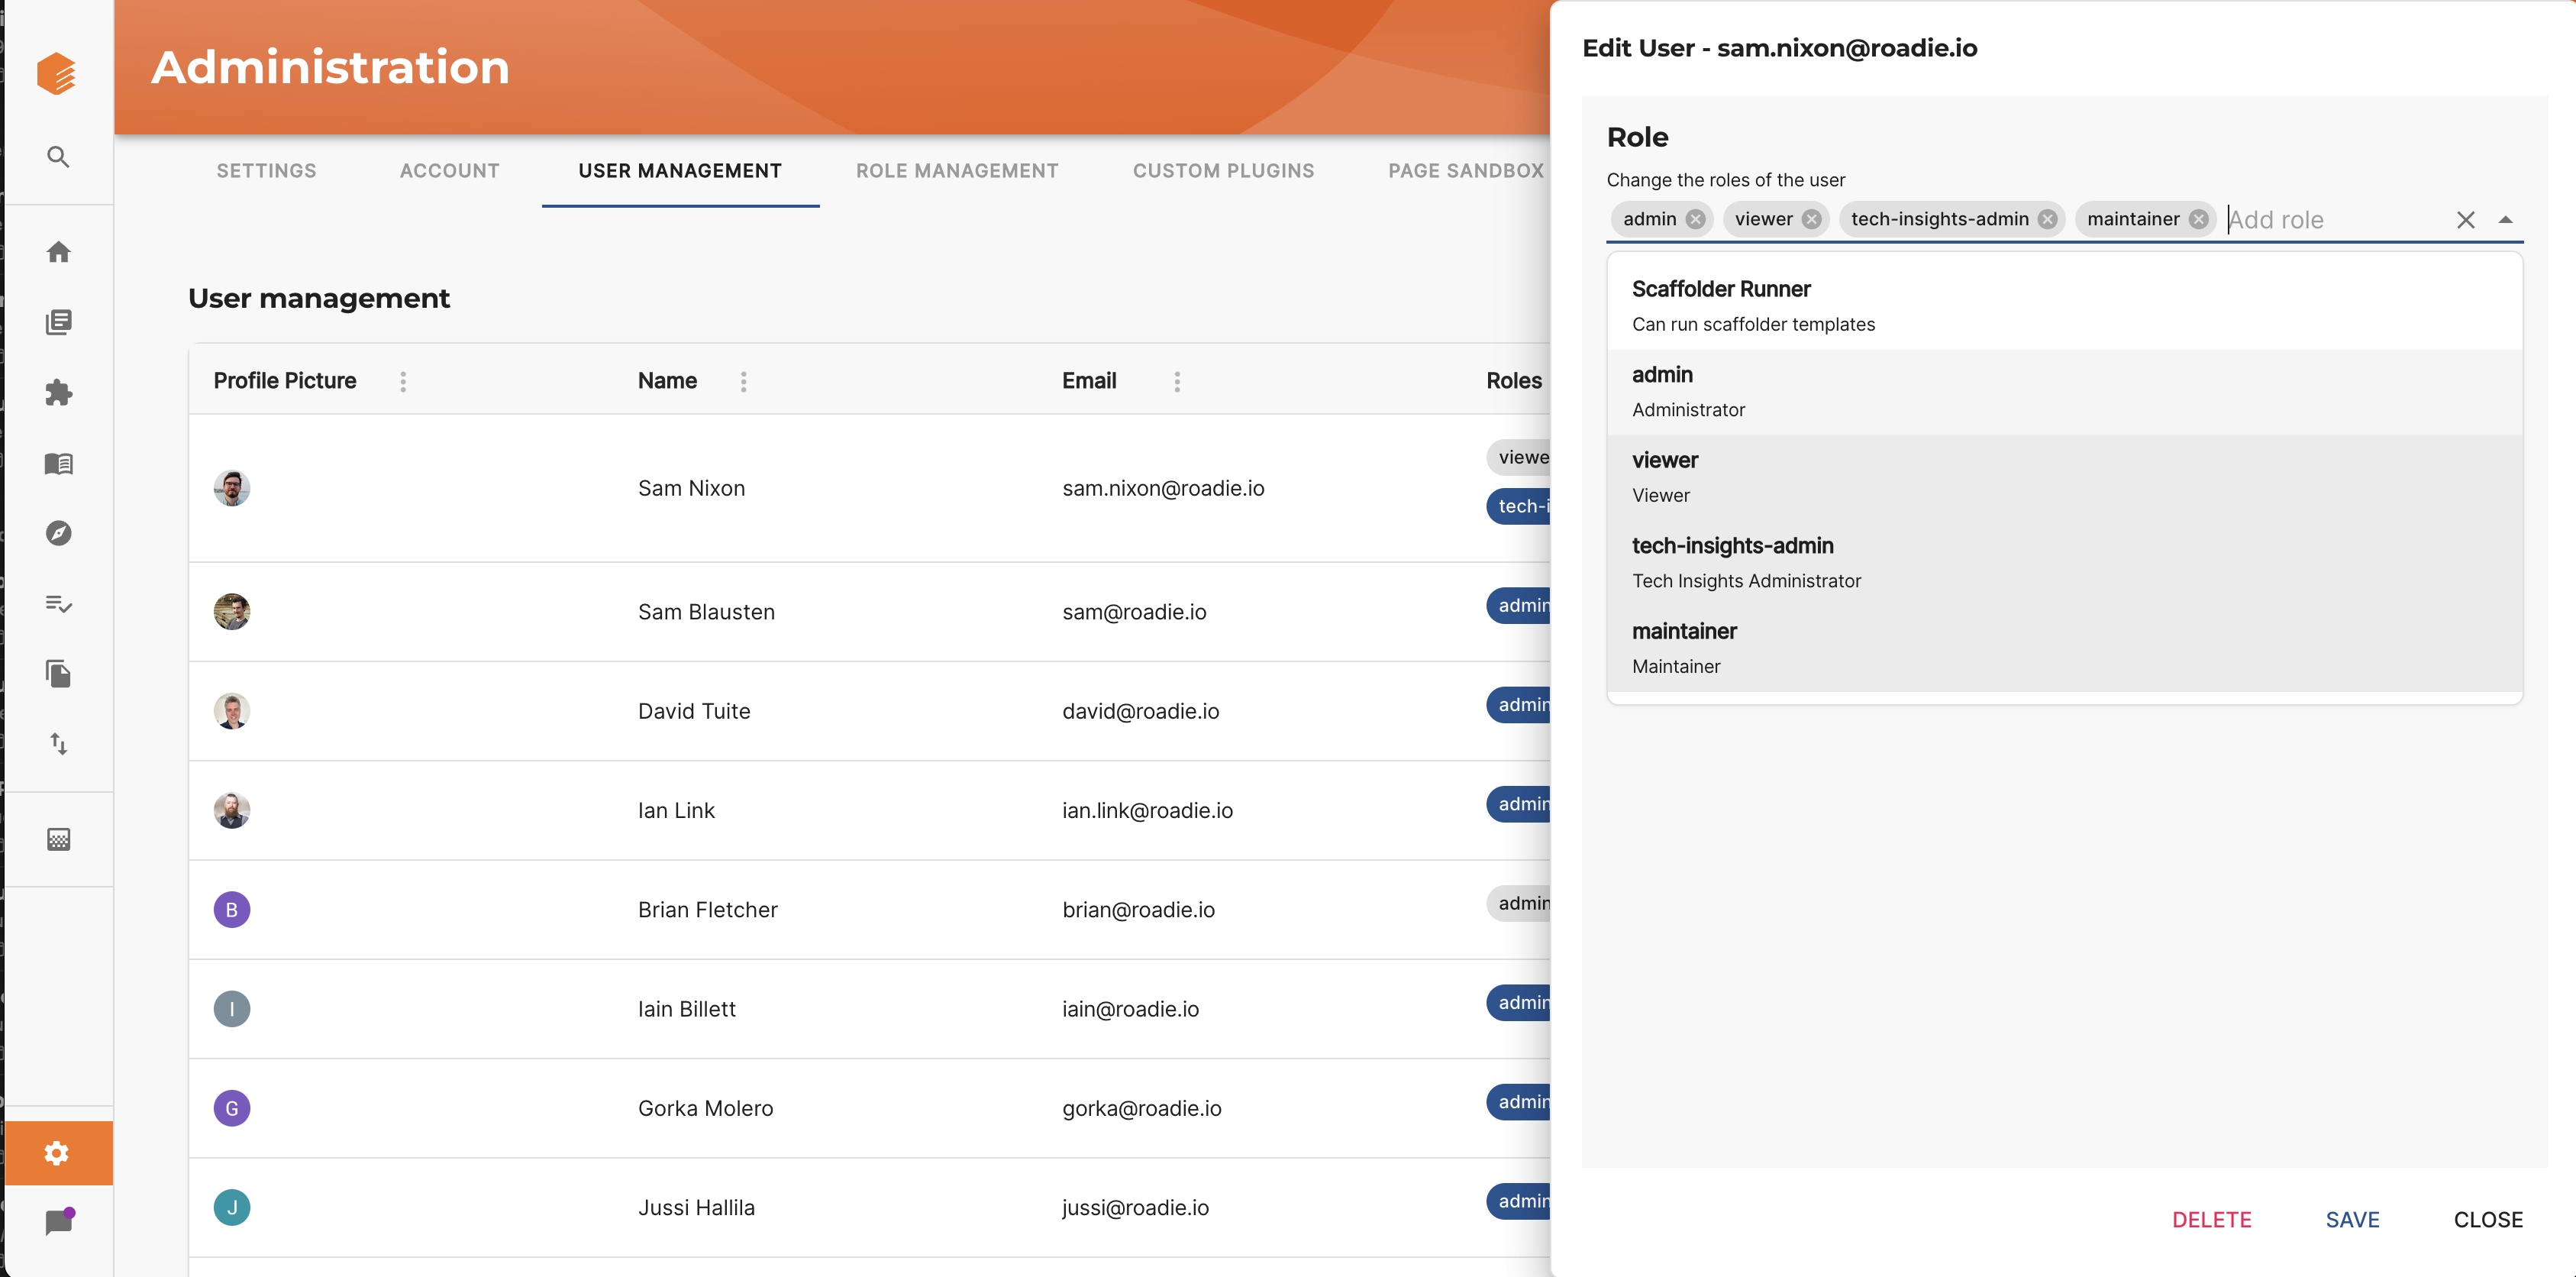This screenshot has height=1277, width=2576.
Task: Open the home panel icon
Action: pyautogui.click(x=57, y=251)
